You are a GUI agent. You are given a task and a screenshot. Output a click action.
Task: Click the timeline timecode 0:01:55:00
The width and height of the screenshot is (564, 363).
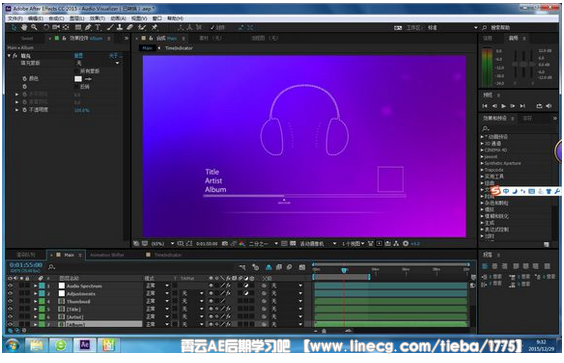point(26,265)
